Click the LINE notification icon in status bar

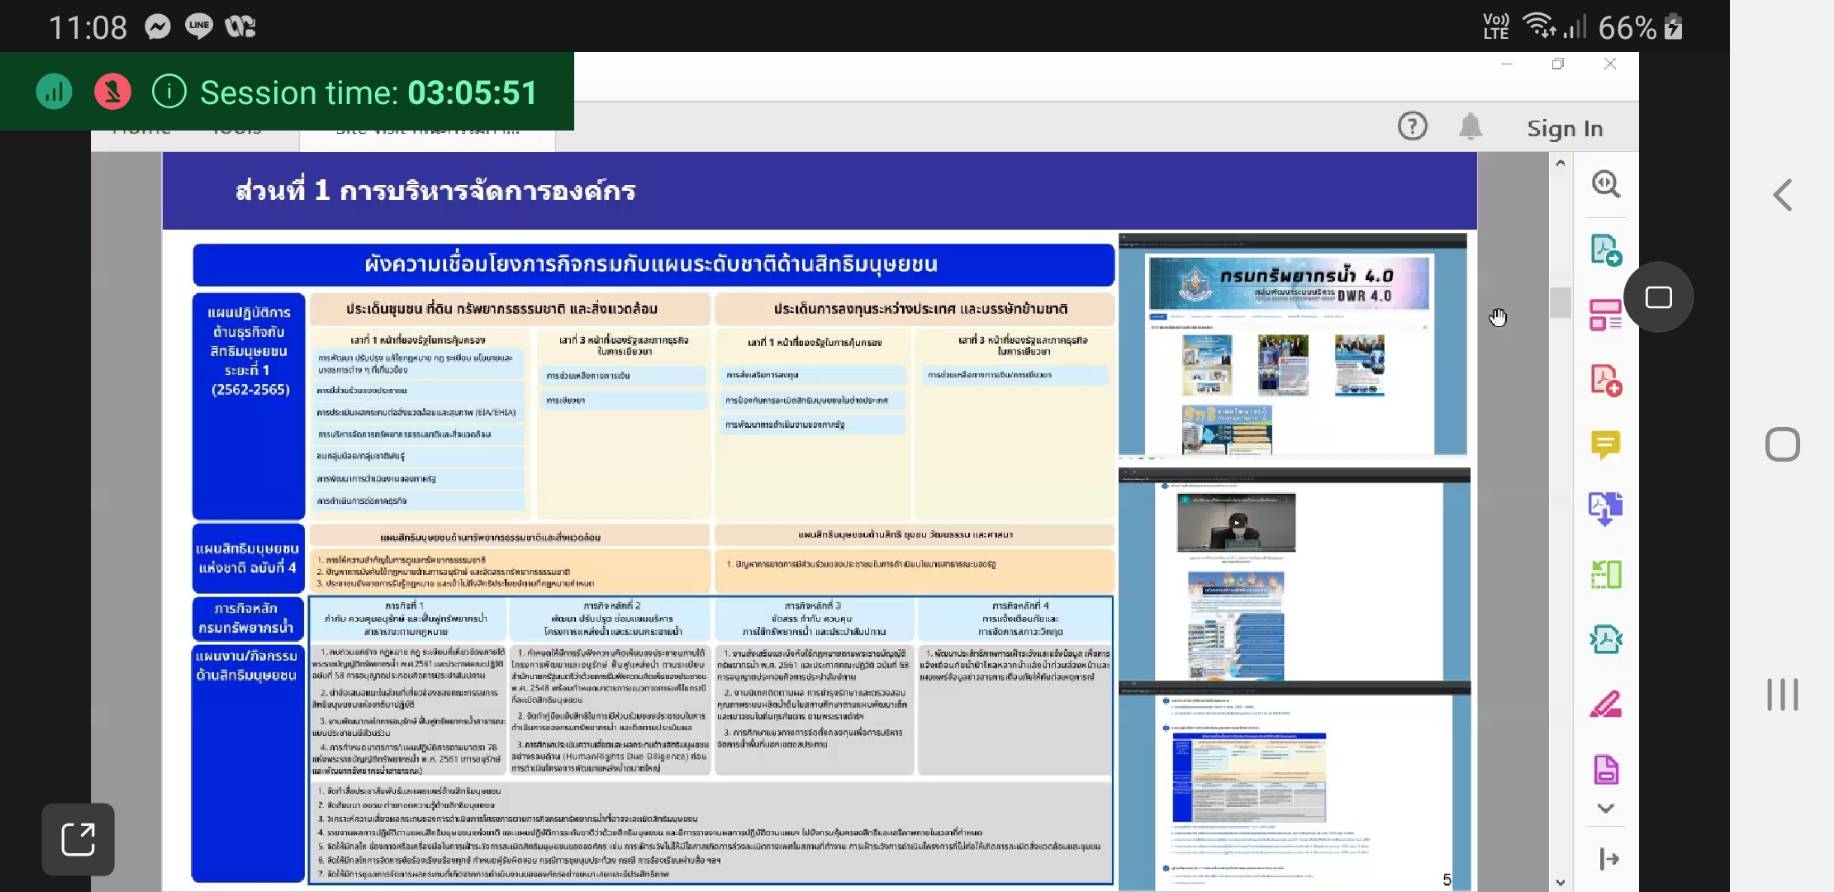coord(198,27)
